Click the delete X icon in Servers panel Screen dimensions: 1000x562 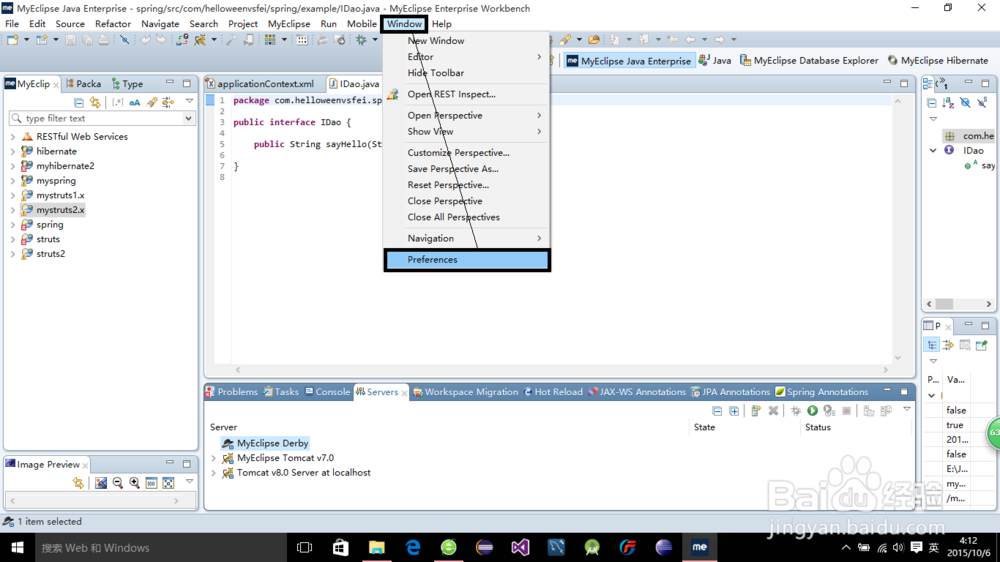click(x=773, y=411)
